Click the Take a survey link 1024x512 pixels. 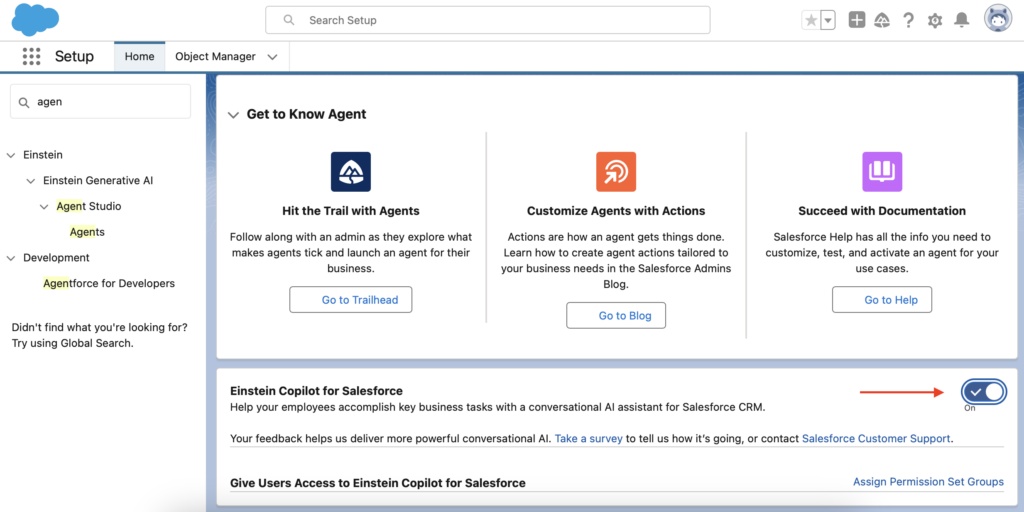click(588, 438)
